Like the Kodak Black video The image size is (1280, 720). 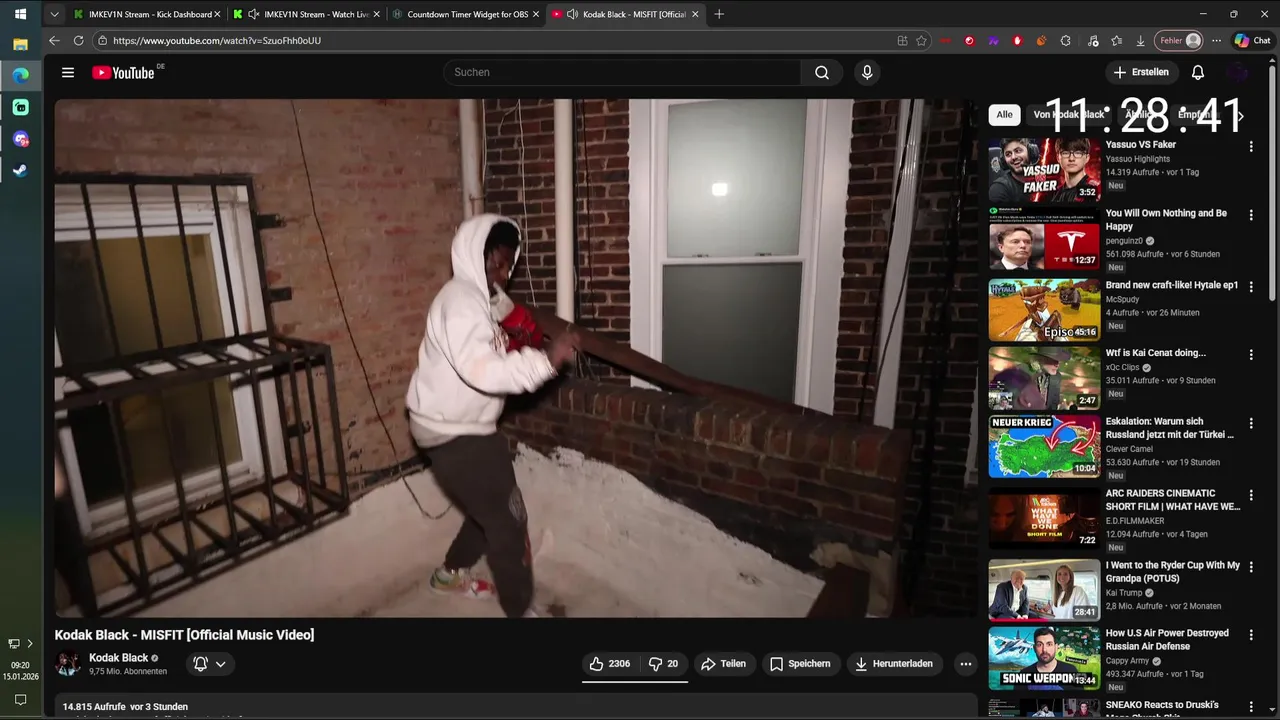point(609,663)
